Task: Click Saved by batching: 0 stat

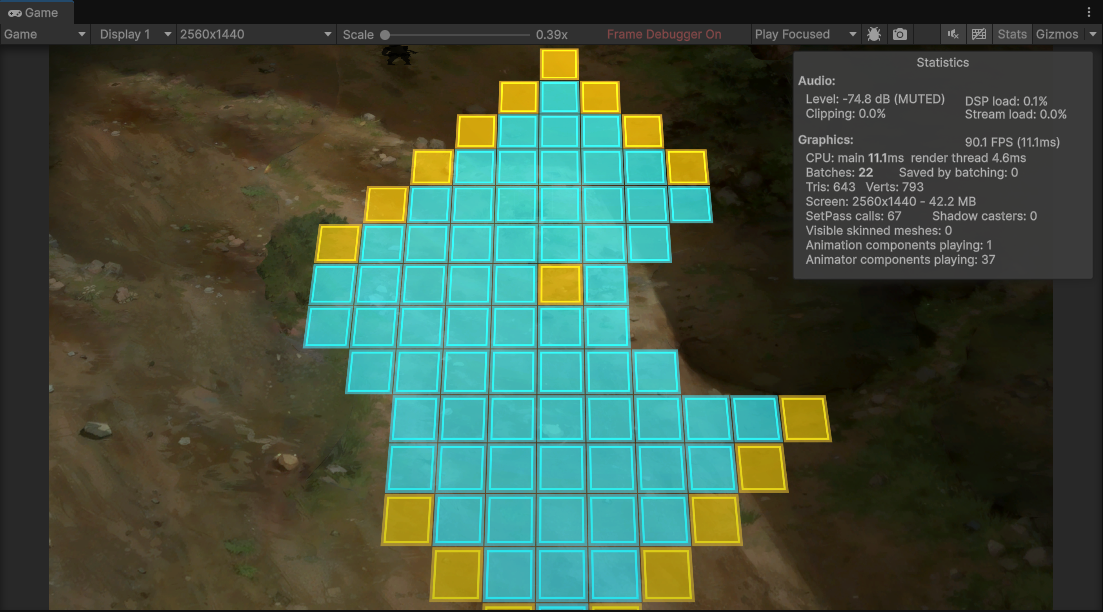Action: coord(958,172)
